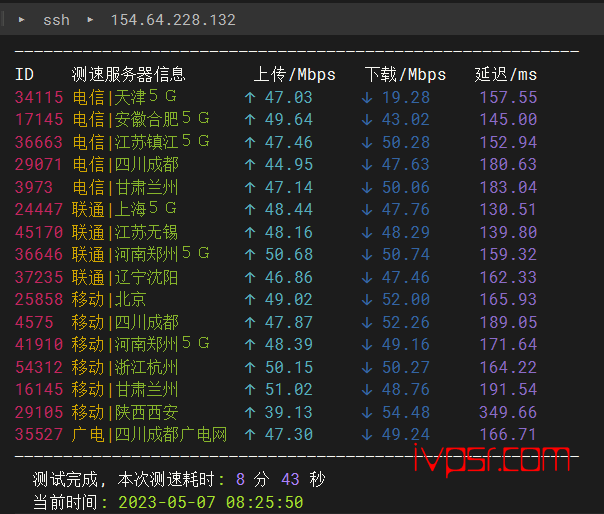Click the ssh breadcrumb label
The image size is (604, 514).
(x=56, y=20)
